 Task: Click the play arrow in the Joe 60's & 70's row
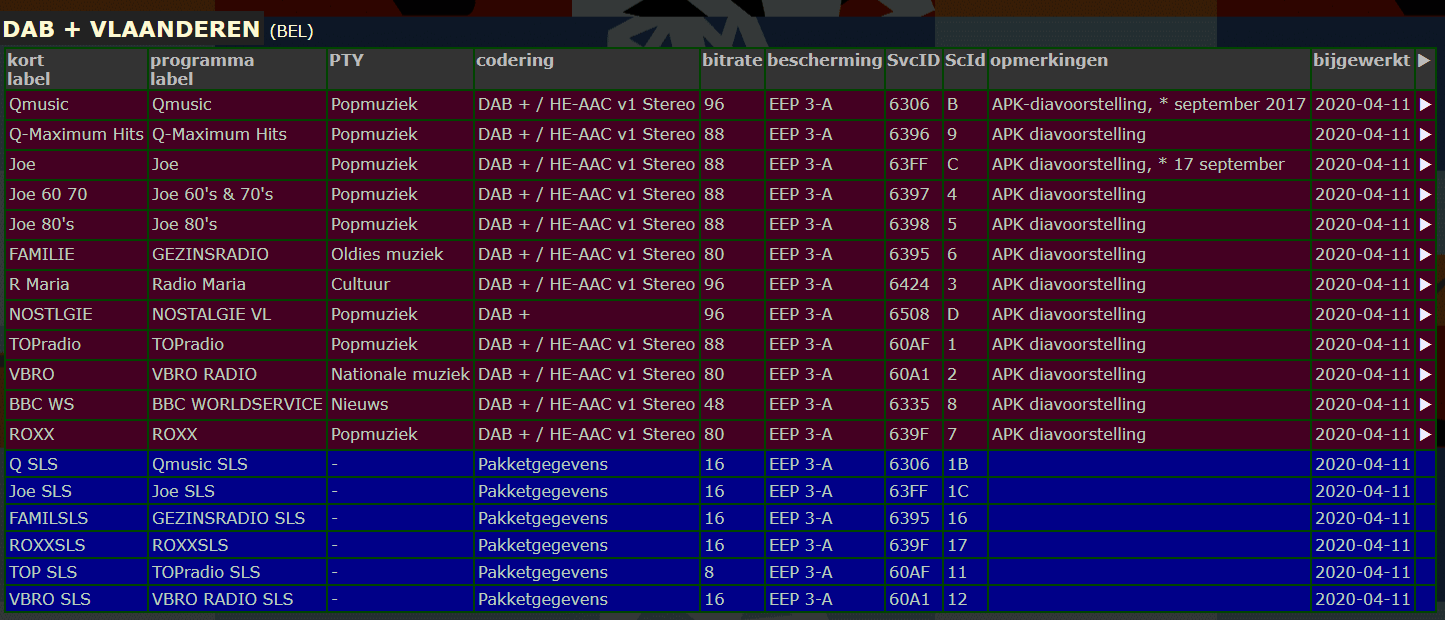[x=1425, y=194]
